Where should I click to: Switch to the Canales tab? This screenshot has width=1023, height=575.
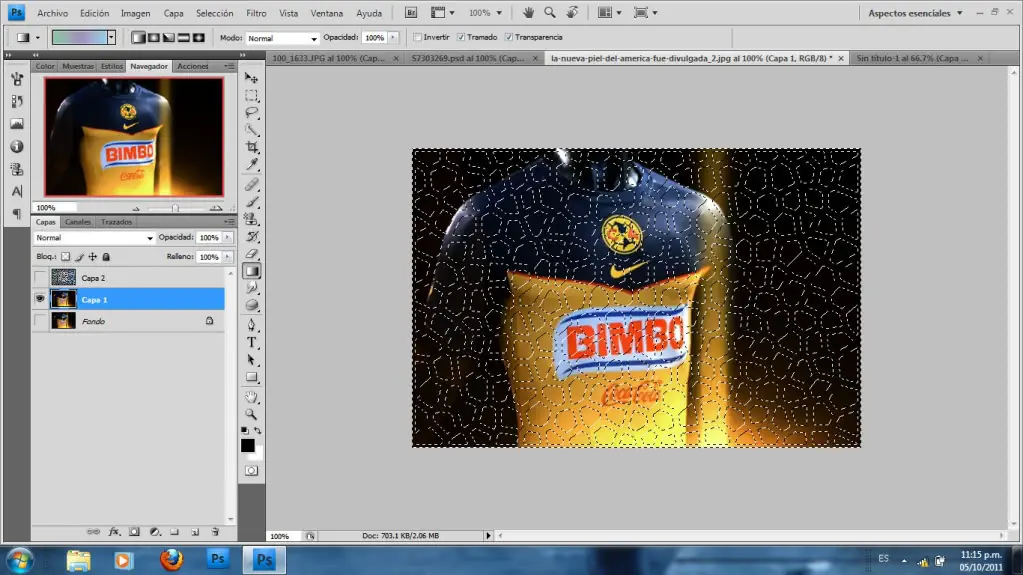tap(78, 222)
